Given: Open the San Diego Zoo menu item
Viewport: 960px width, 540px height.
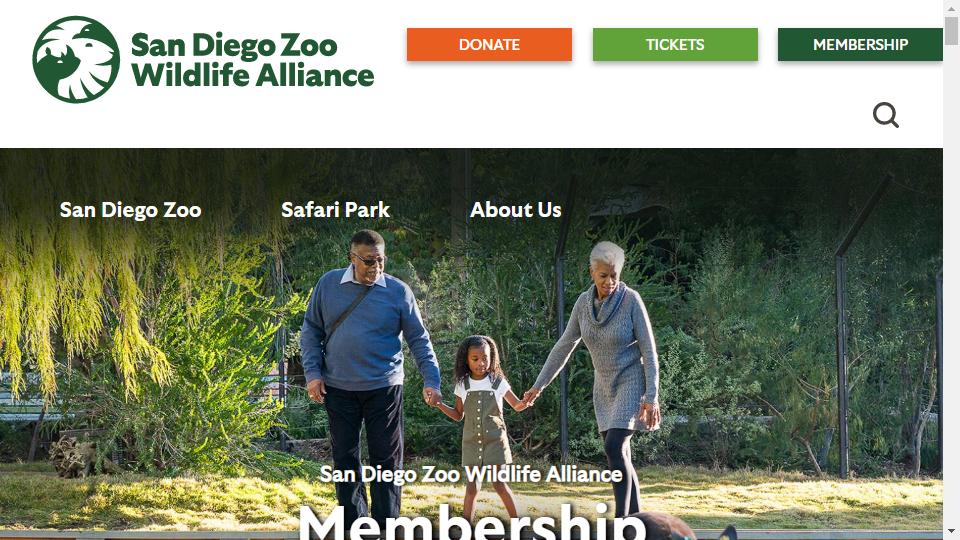Looking at the screenshot, I should click(130, 210).
